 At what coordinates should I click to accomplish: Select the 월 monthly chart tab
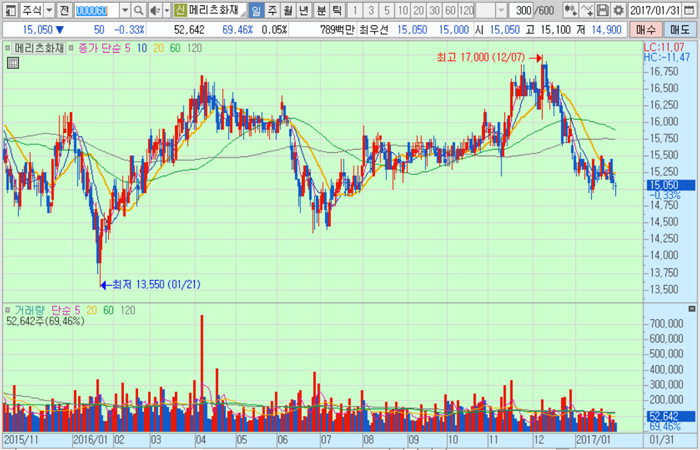pyautogui.click(x=289, y=10)
